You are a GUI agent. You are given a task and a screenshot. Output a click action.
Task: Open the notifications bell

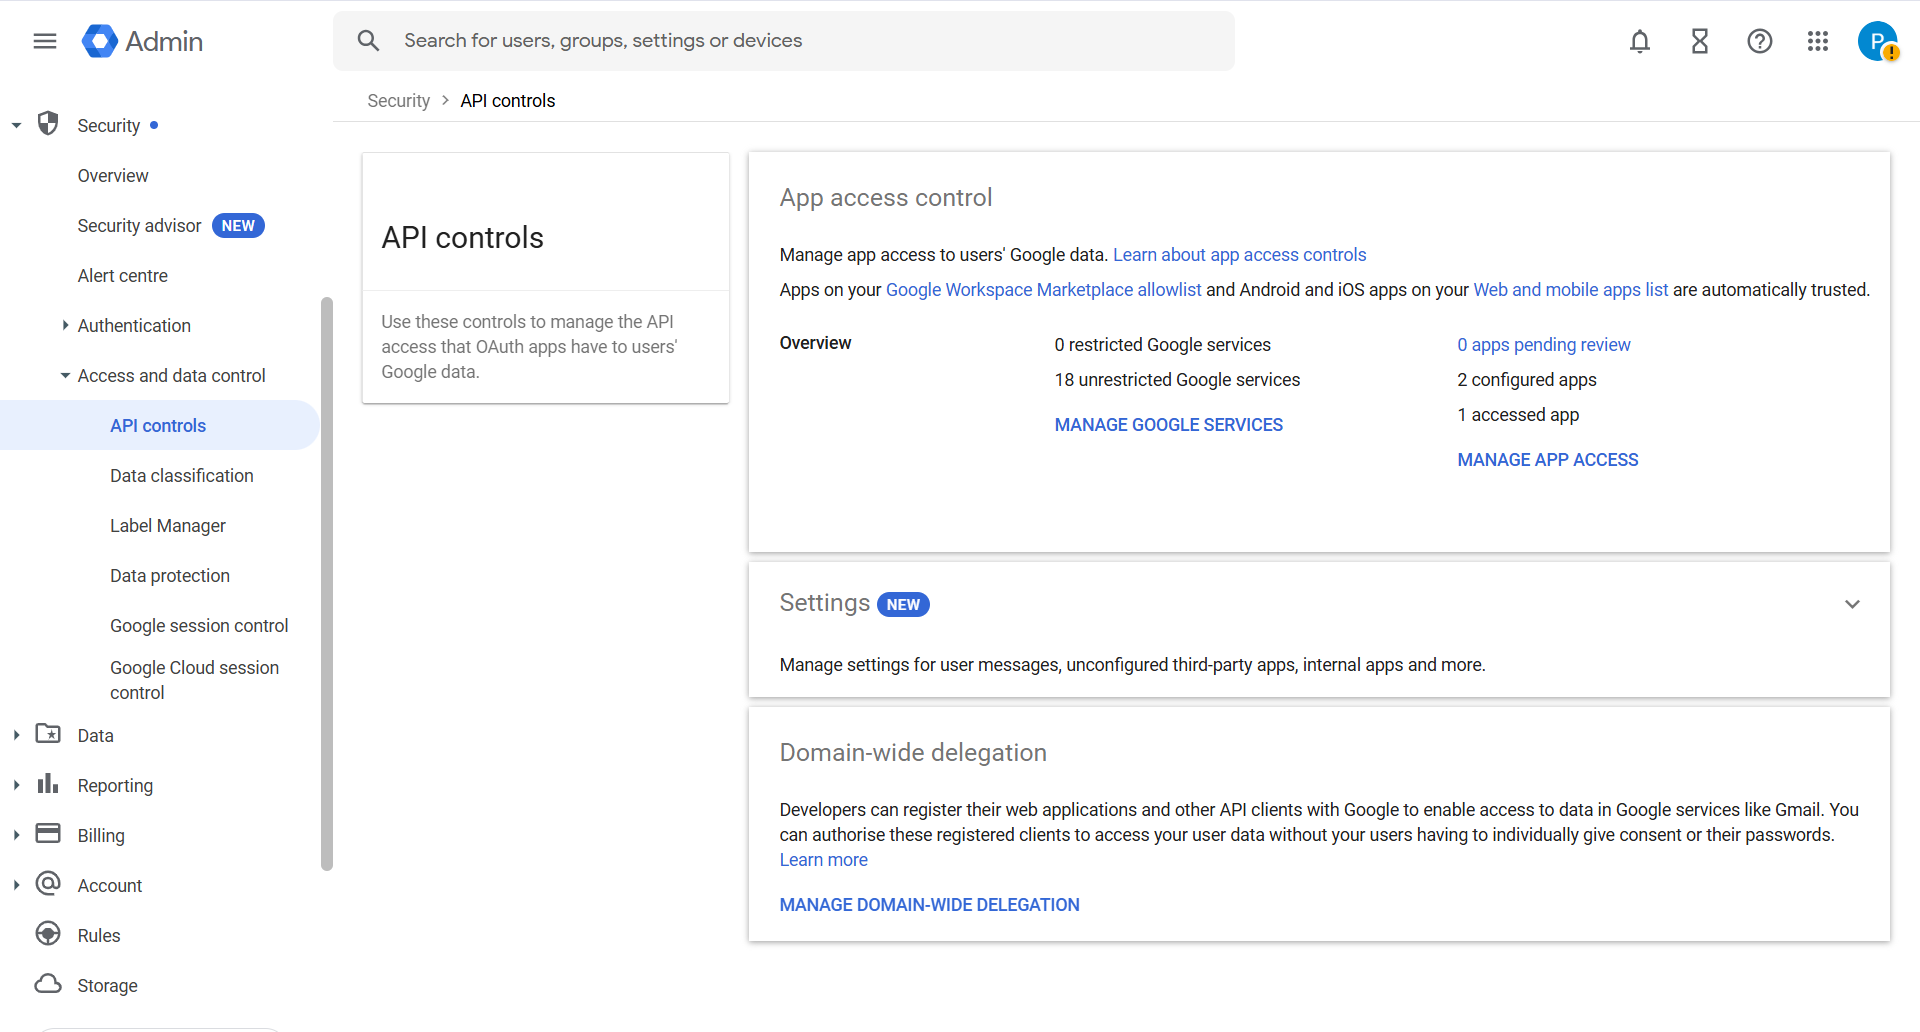tap(1639, 41)
